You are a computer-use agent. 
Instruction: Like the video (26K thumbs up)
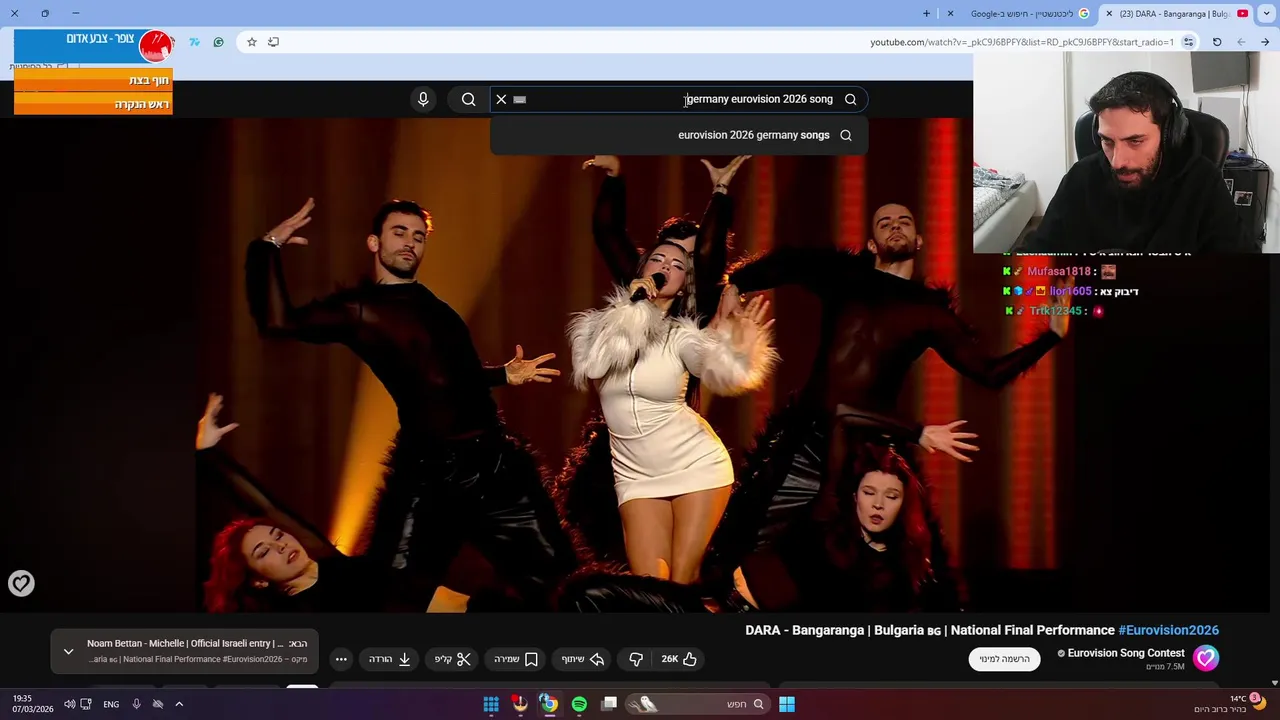click(679, 659)
